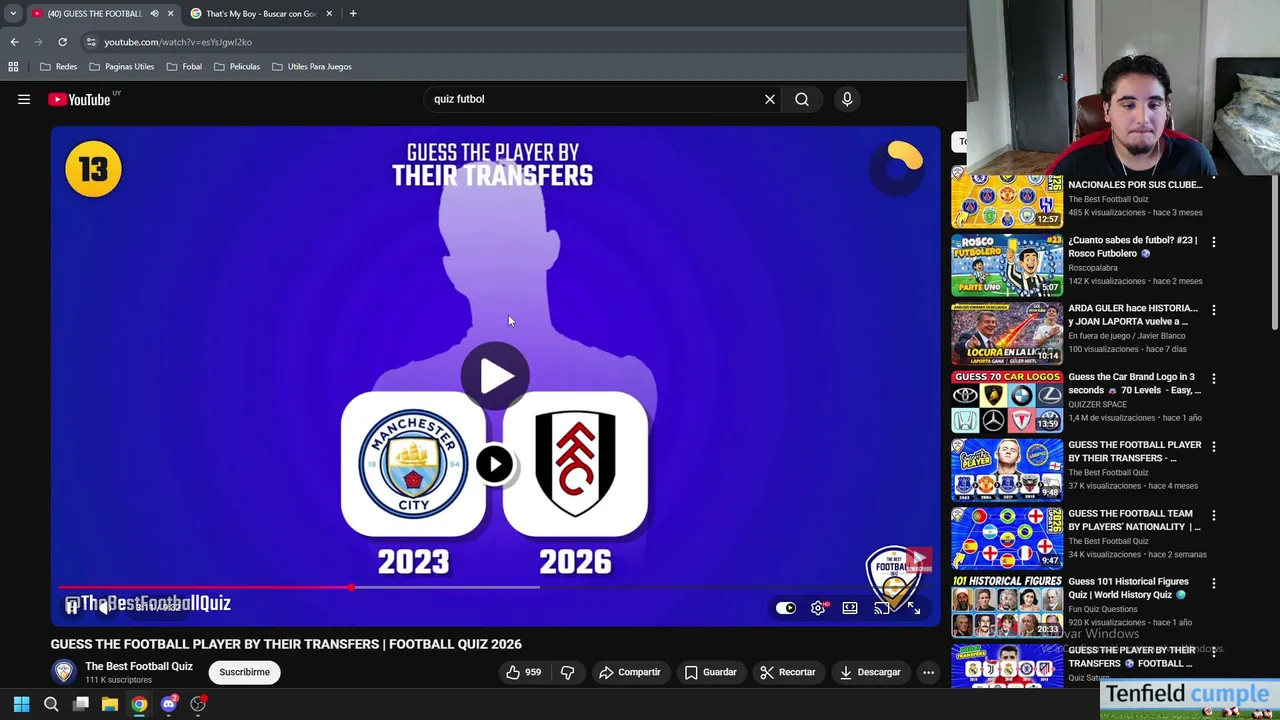Download video via Descargar
This screenshot has width=1280, height=720.
(870, 672)
